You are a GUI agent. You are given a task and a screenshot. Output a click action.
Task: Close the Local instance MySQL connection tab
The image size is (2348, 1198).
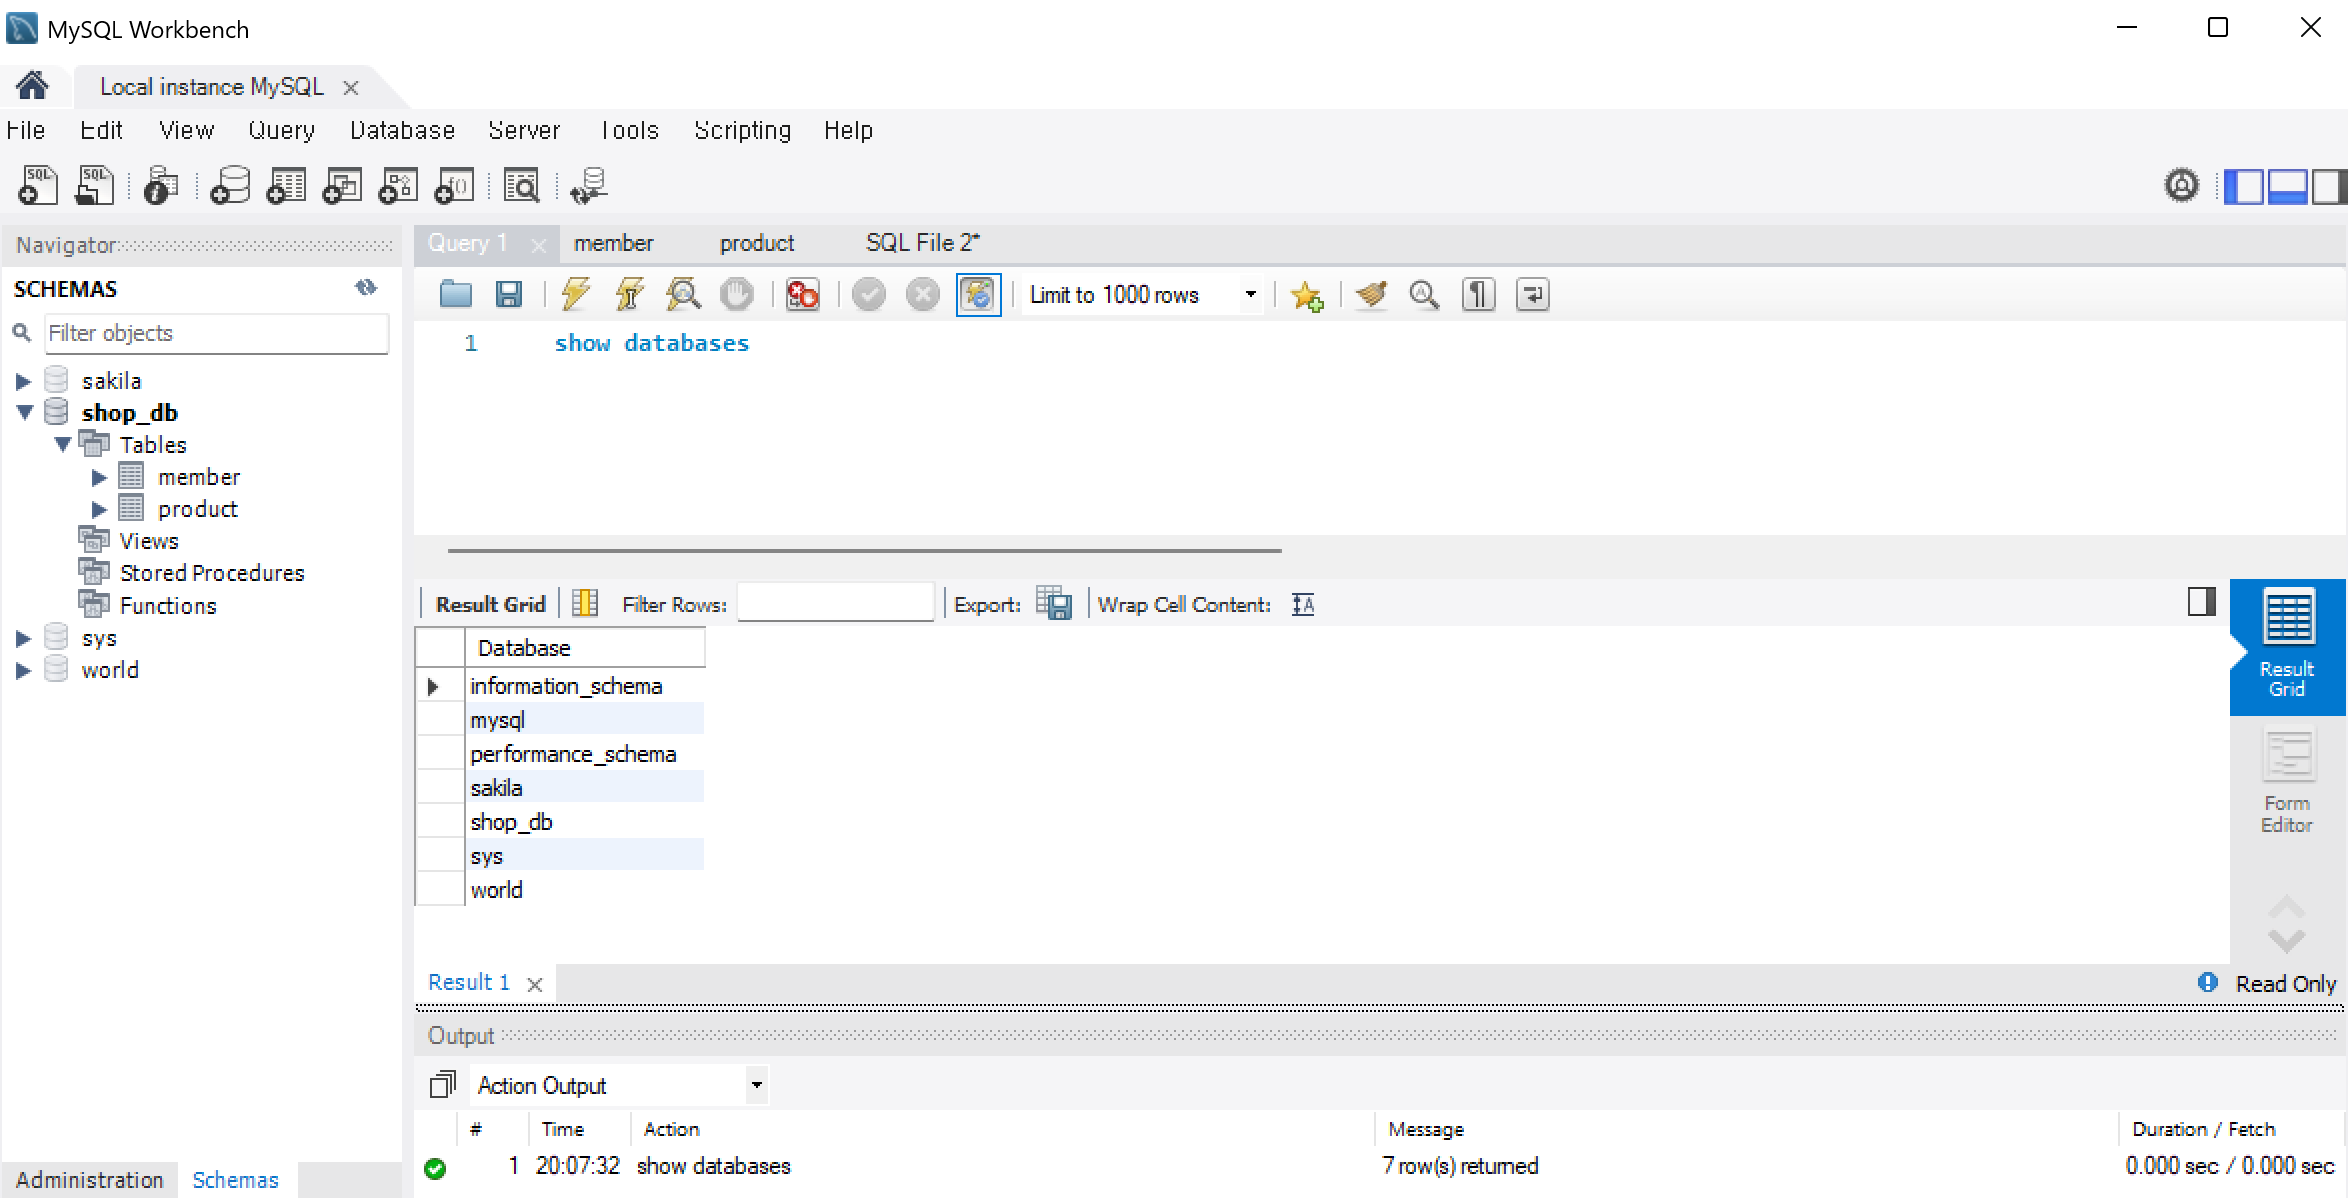point(351,88)
